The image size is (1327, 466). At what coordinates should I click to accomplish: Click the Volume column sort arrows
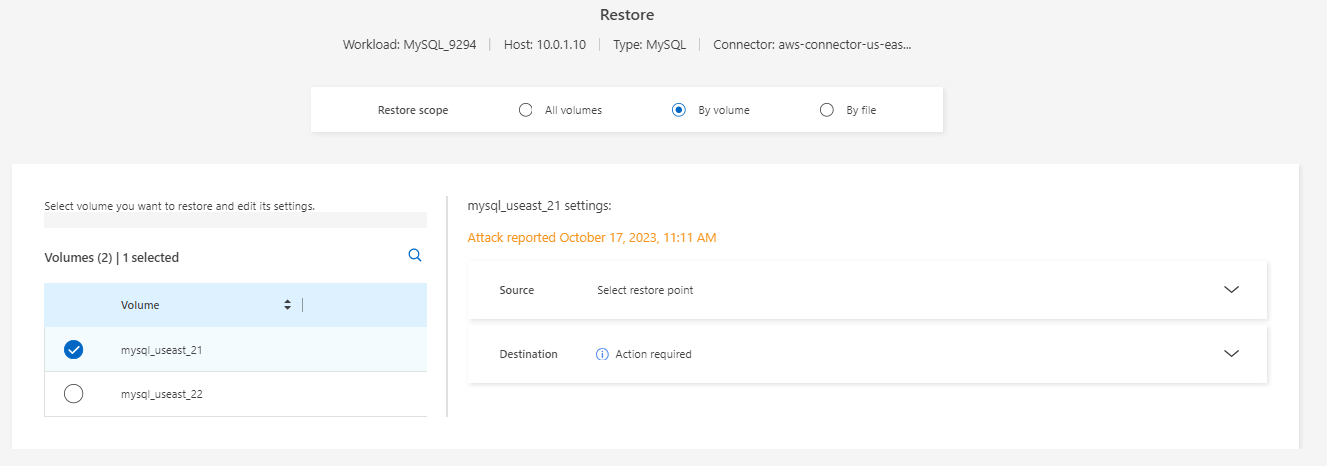point(288,305)
